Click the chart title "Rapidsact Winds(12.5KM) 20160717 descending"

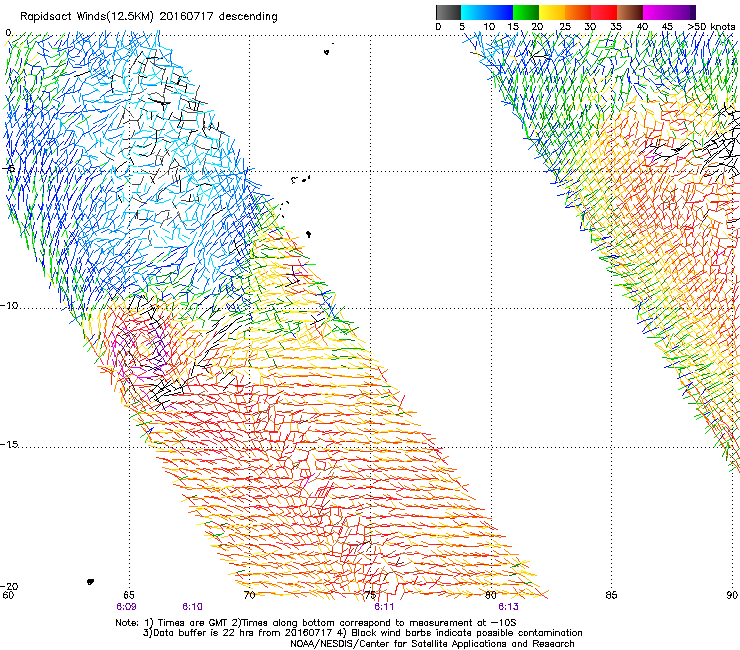coord(149,17)
